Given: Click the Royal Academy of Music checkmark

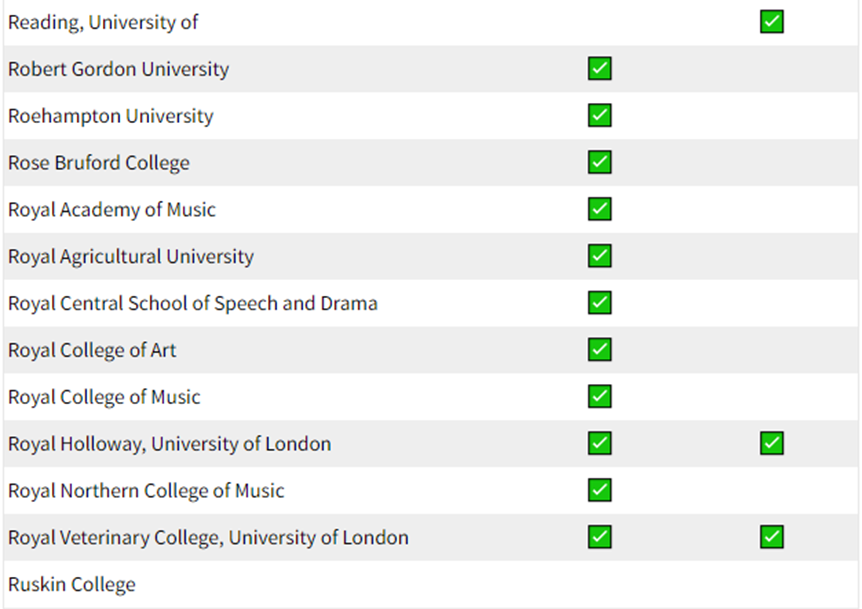Looking at the screenshot, I should click(600, 209).
